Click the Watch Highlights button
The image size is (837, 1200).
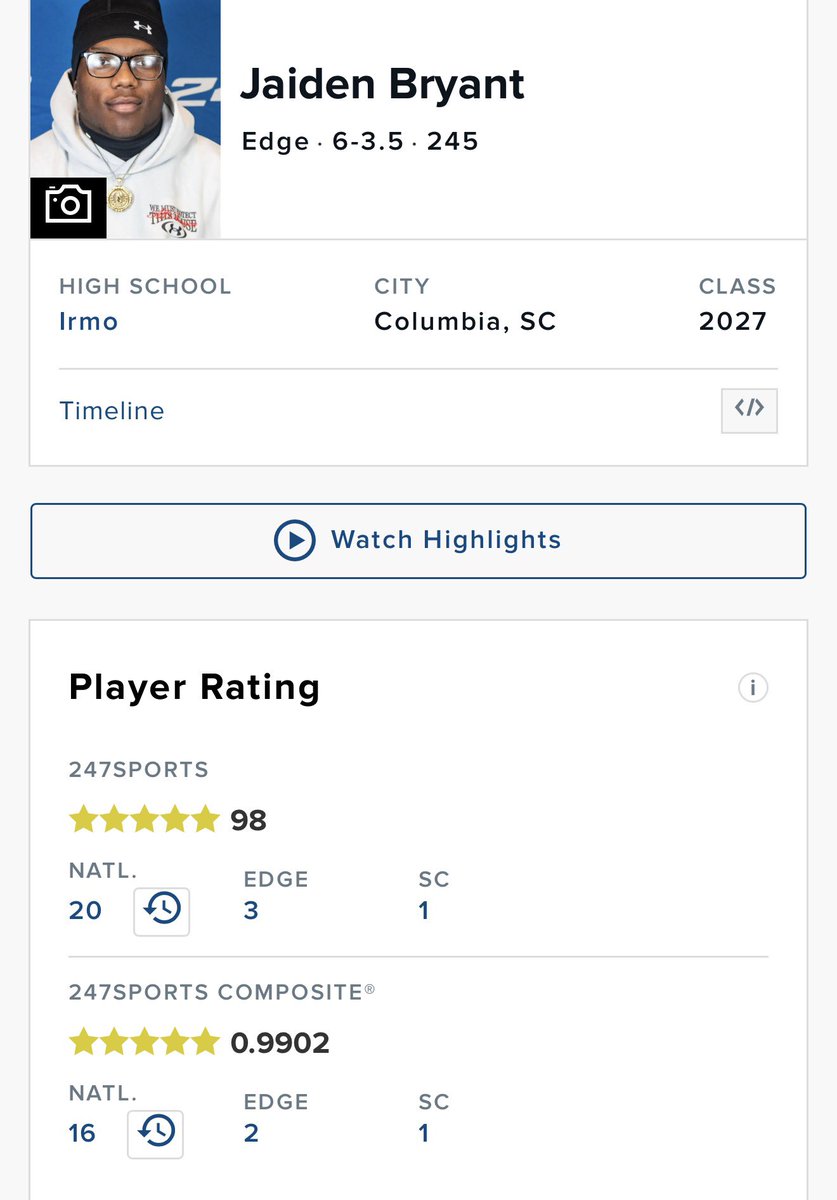(418, 541)
